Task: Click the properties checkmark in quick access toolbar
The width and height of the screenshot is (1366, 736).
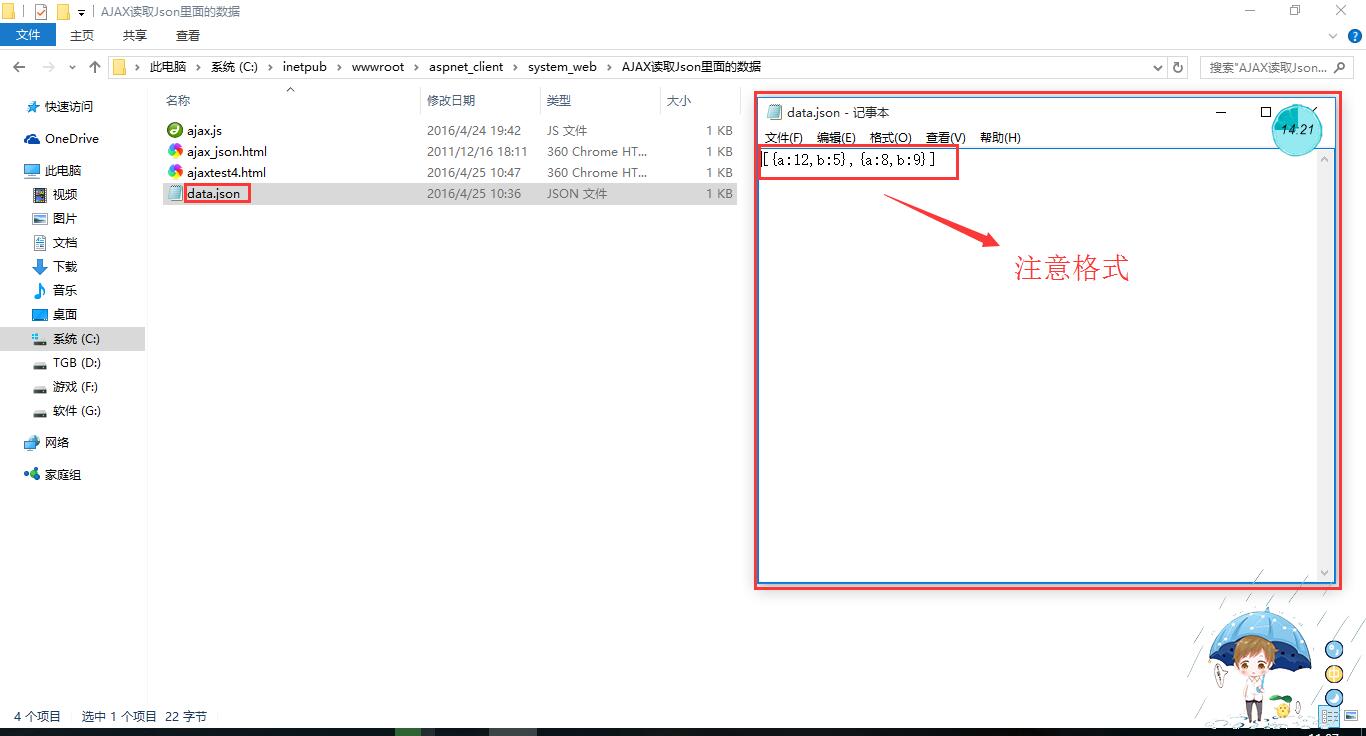Action: click(x=41, y=12)
